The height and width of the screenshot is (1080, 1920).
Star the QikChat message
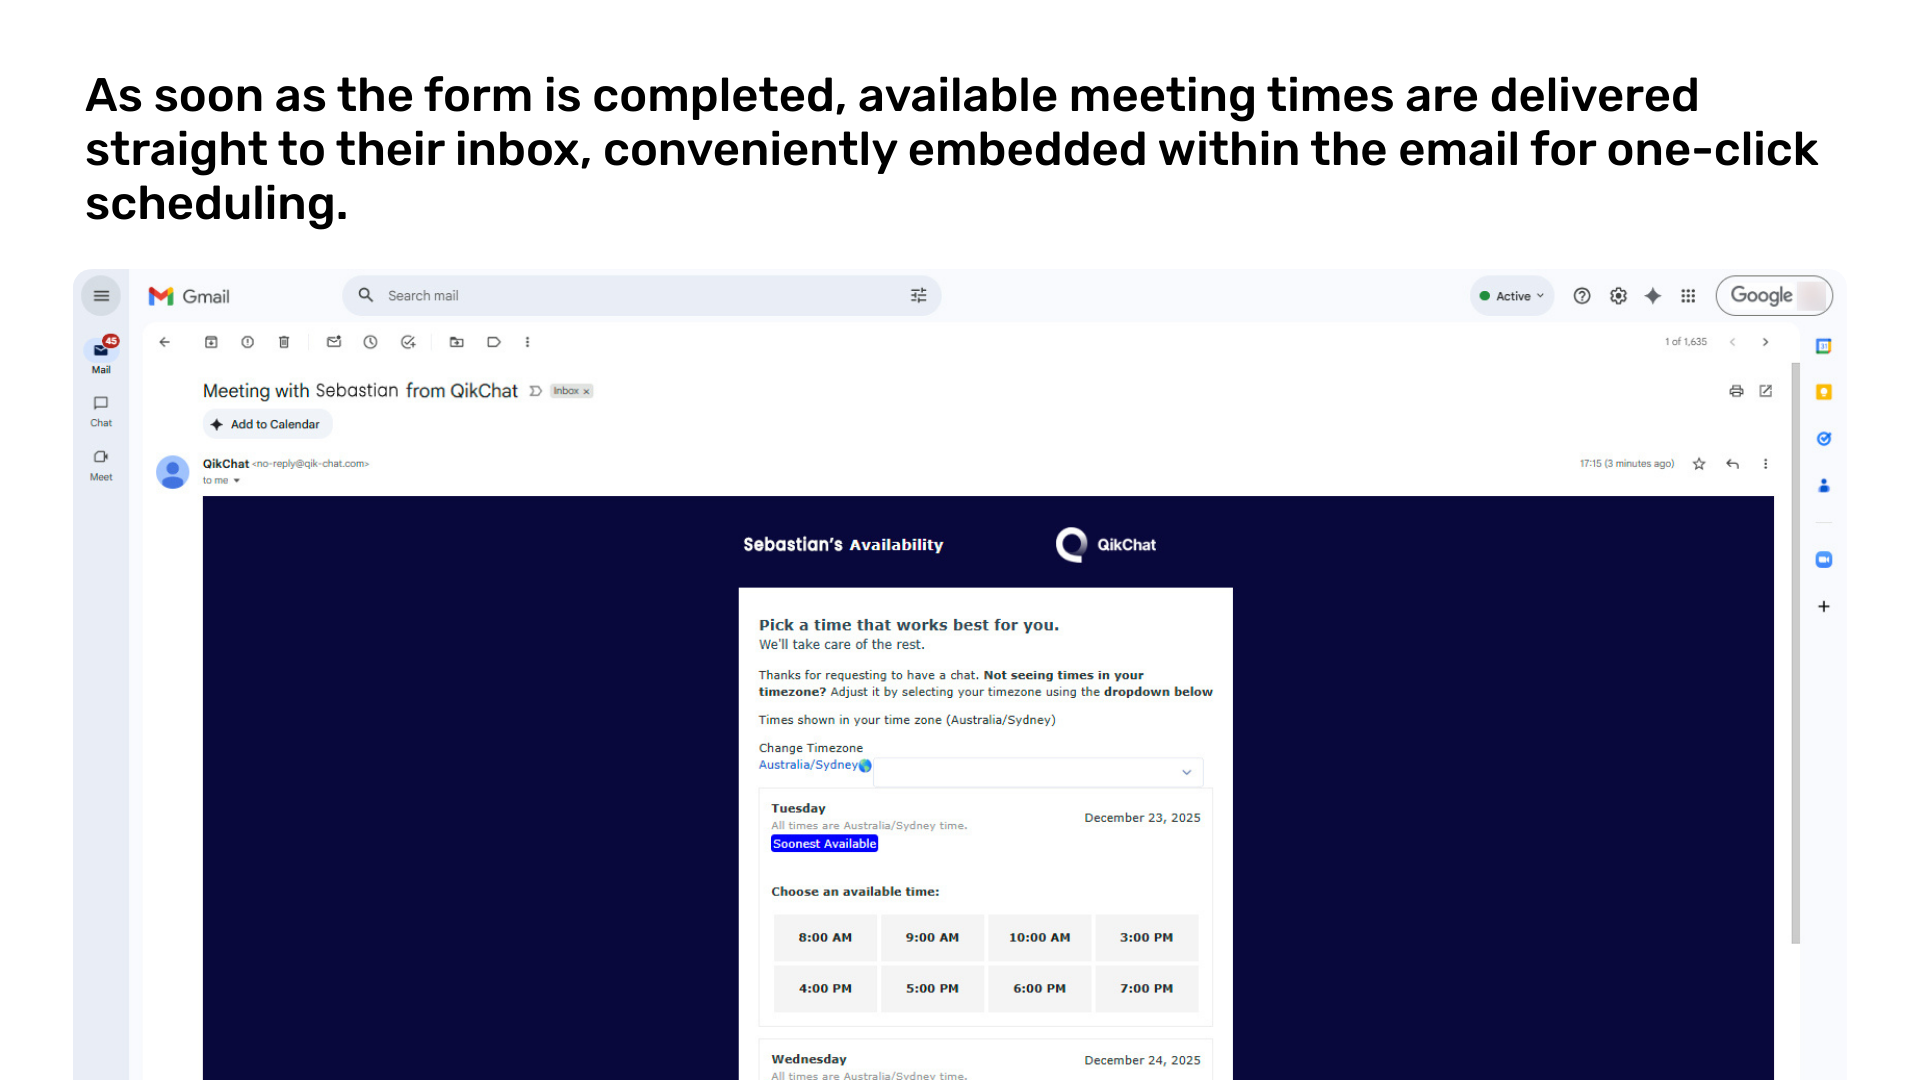point(1699,464)
